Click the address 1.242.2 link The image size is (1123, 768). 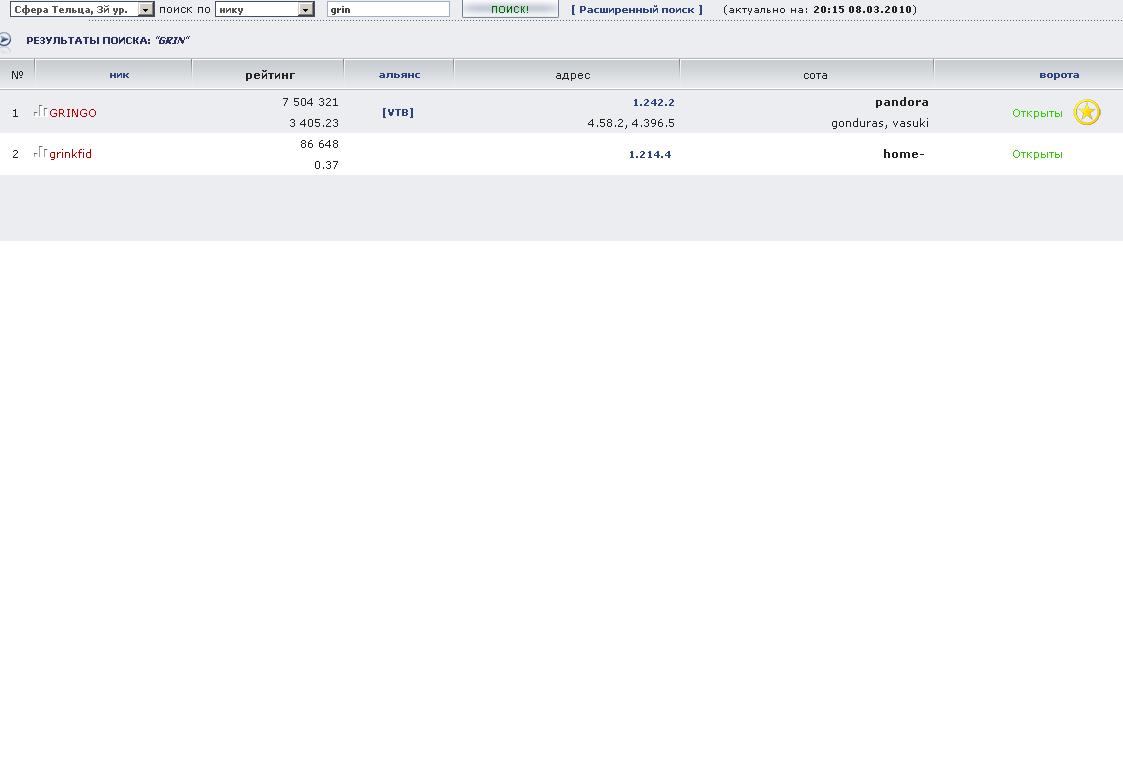pyautogui.click(x=653, y=102)
